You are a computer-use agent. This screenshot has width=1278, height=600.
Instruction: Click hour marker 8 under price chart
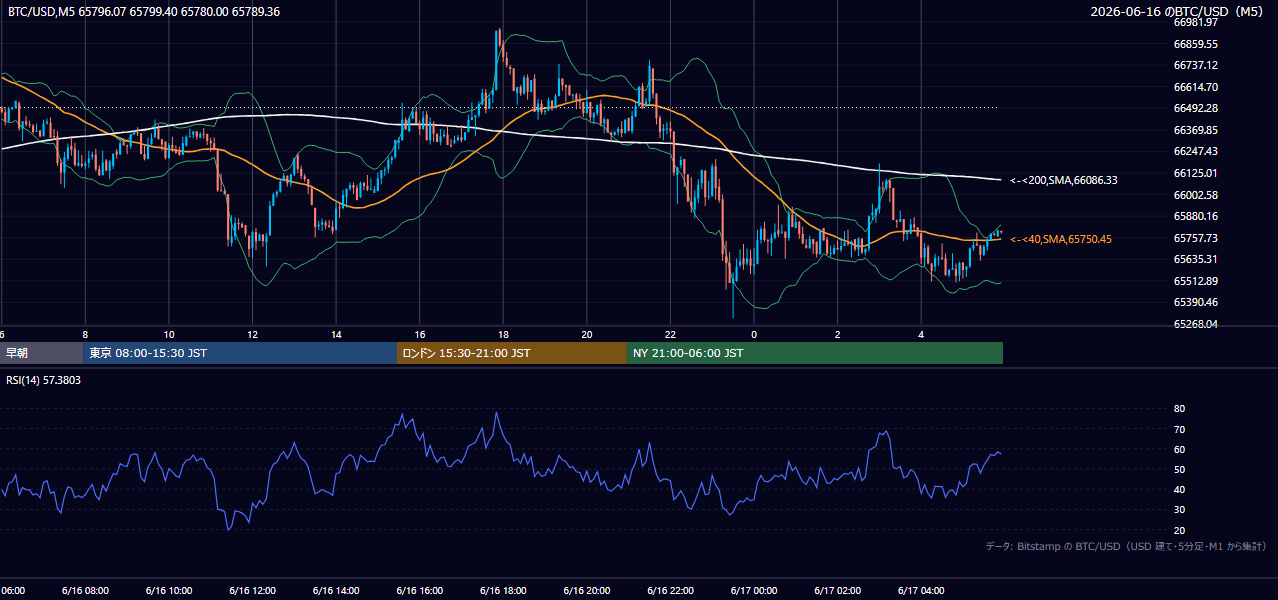(85, 334)
